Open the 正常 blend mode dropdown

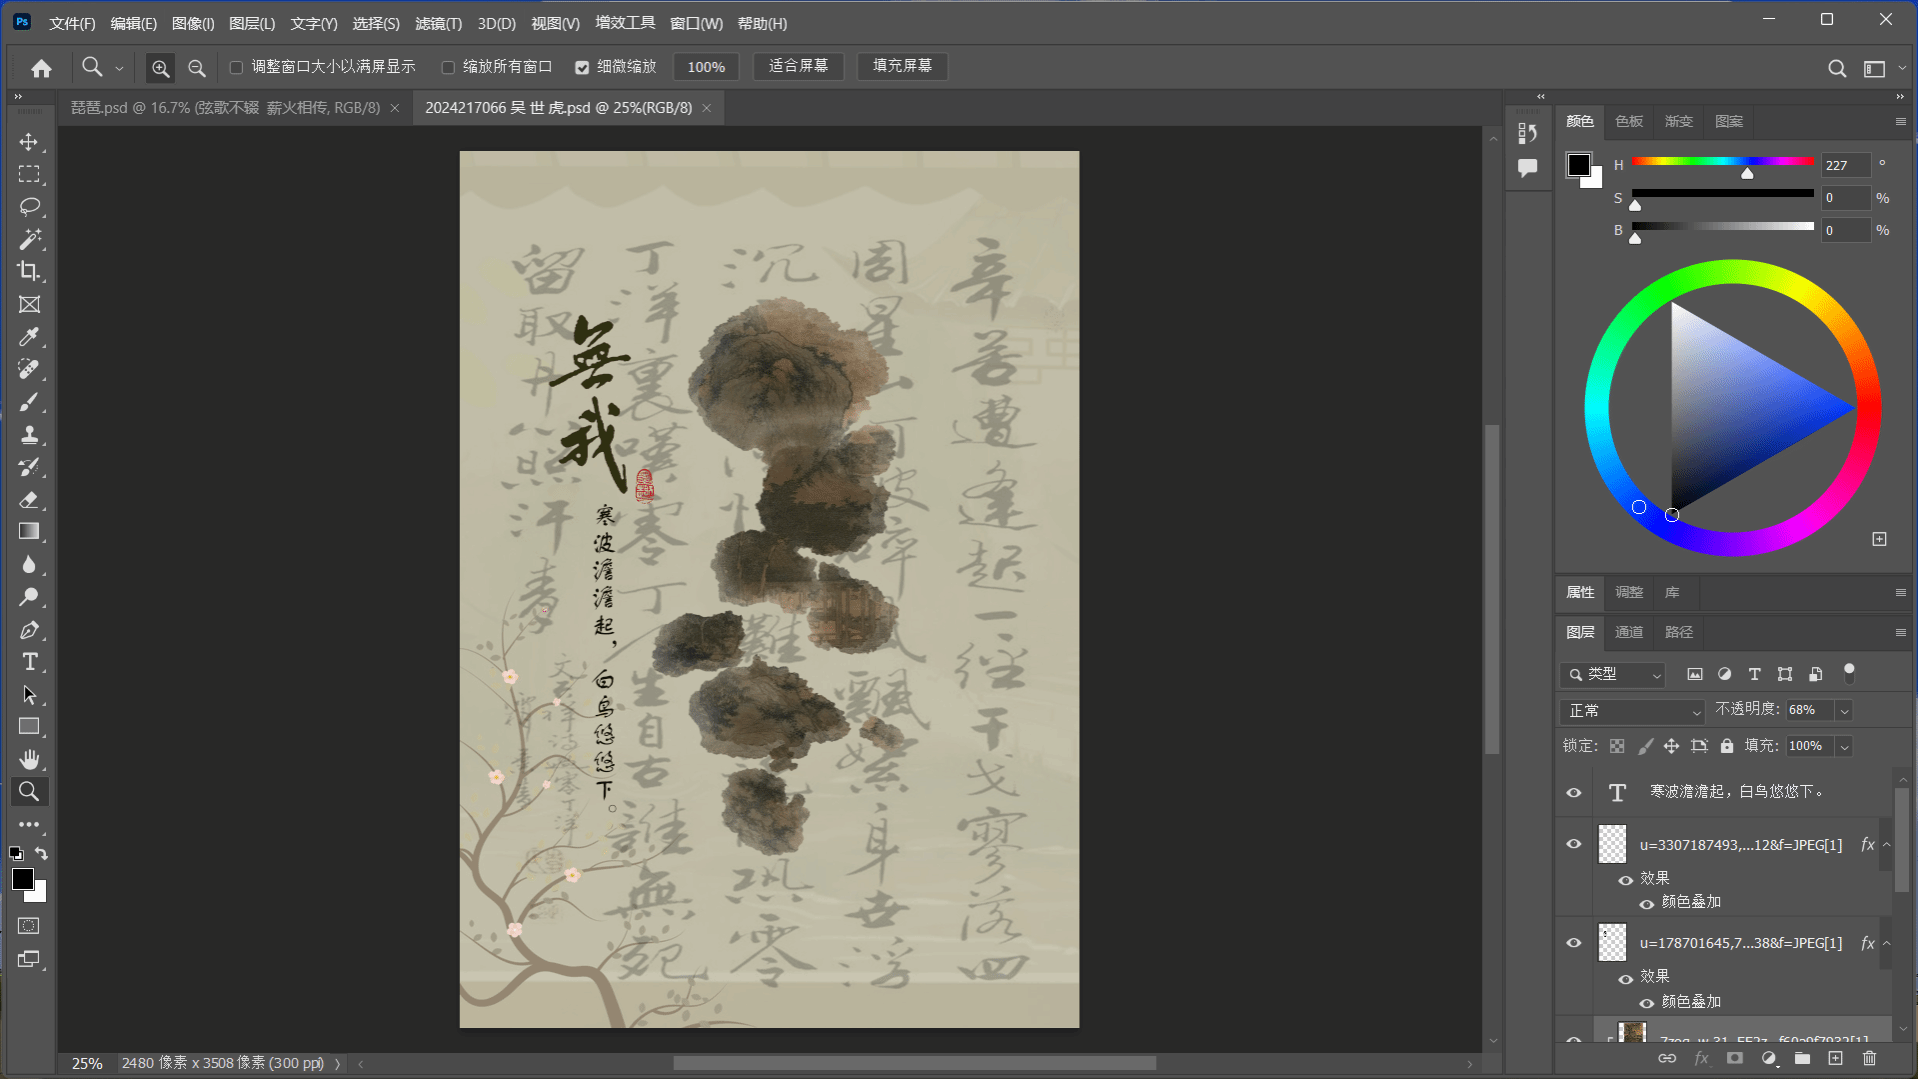point(1632,711)
